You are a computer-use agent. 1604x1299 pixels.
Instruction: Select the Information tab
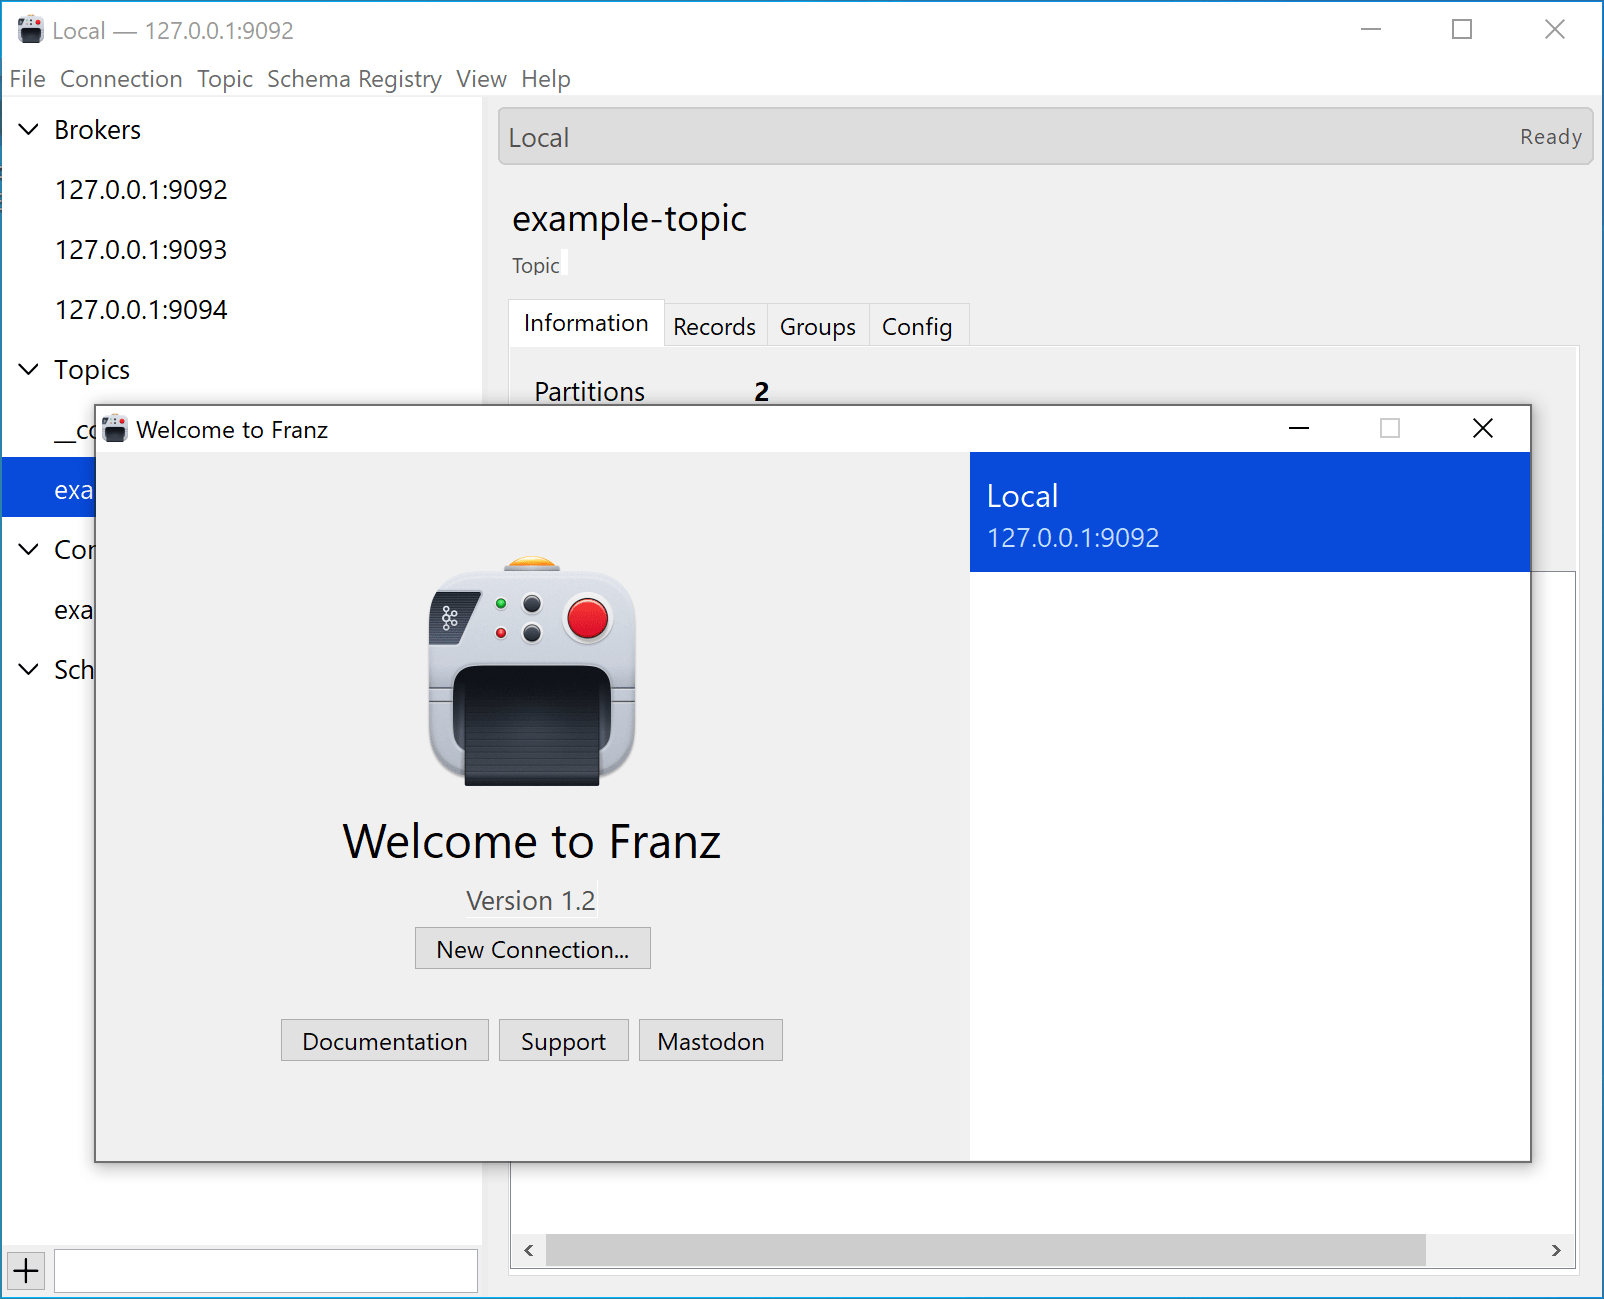click(586, 323)
